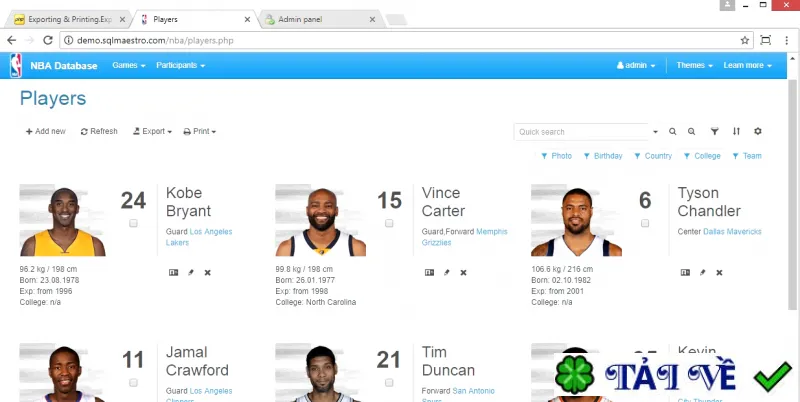Image resolution: width=800 pixels, height=402 pixels.
Task: Edit Tyson Chandler with pencil icon
Action: click(x=703, y=272)
